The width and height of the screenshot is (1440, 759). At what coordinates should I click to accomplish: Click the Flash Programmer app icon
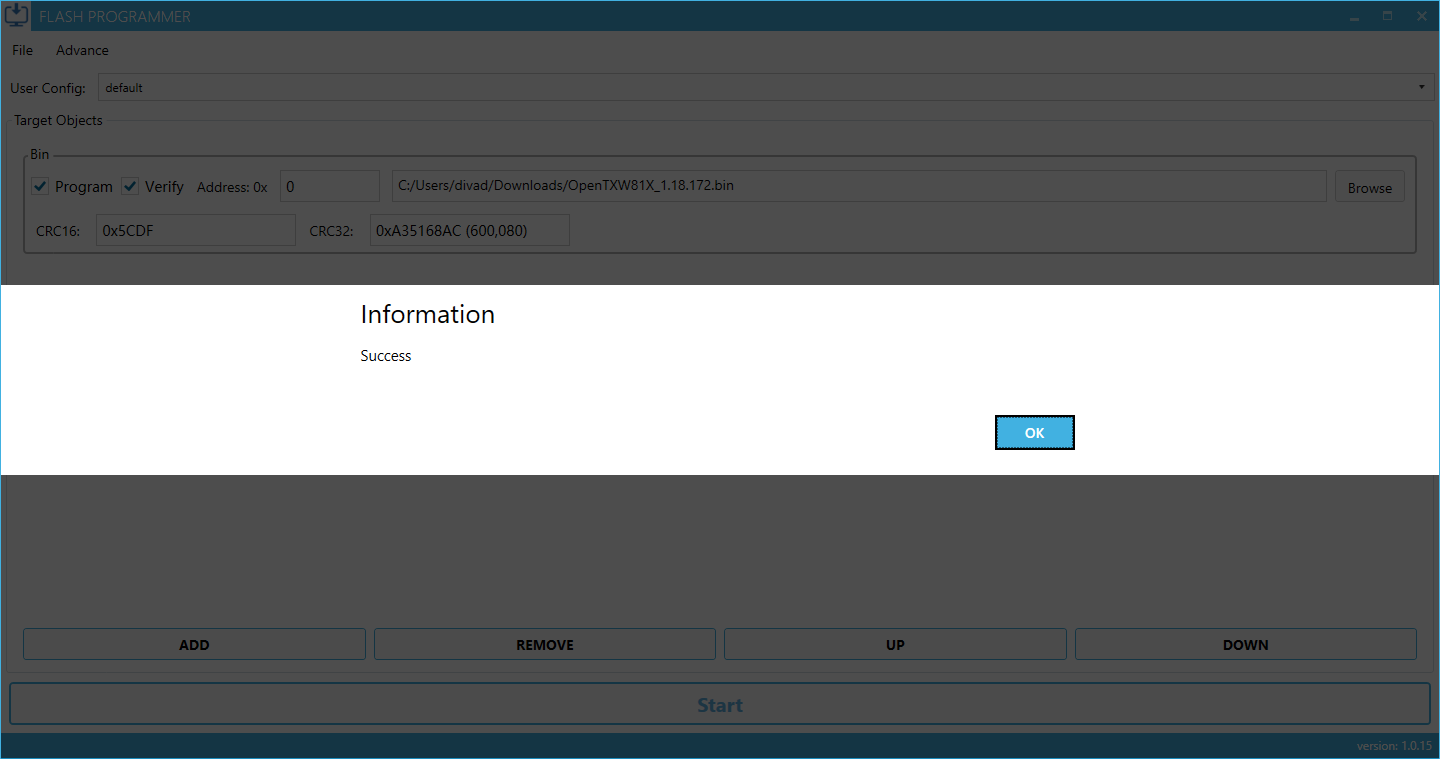pyautogui.click(x=17, y=16)
